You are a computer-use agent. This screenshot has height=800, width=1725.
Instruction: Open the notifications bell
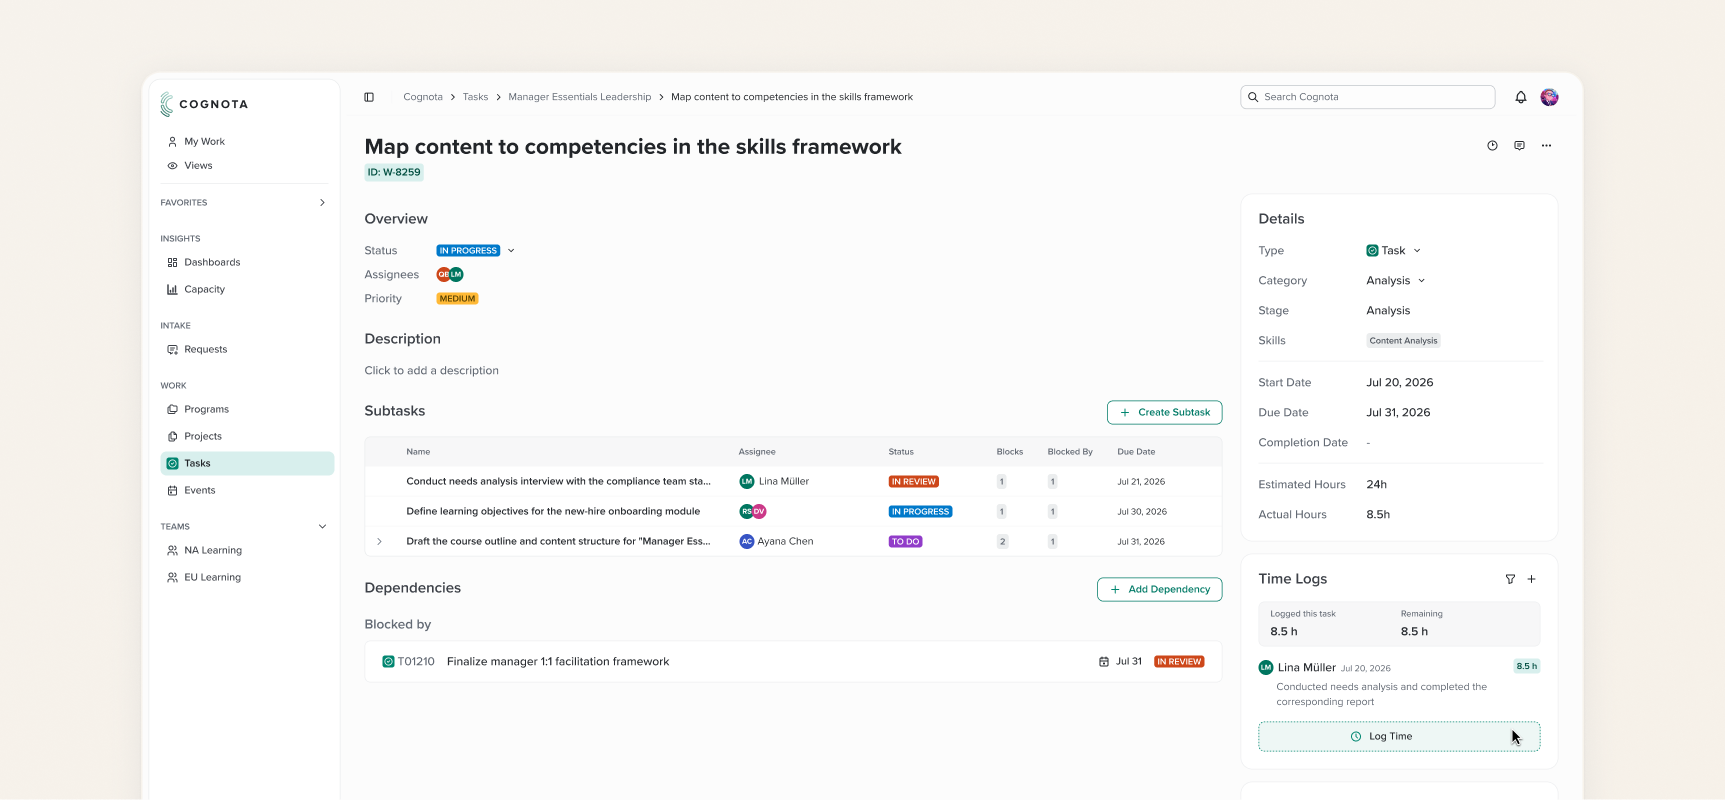pyautogui.click(x=1521, y=97)
